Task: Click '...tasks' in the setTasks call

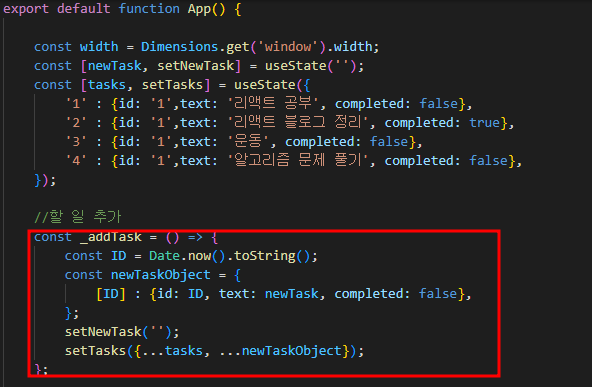Action: point(172,351)
